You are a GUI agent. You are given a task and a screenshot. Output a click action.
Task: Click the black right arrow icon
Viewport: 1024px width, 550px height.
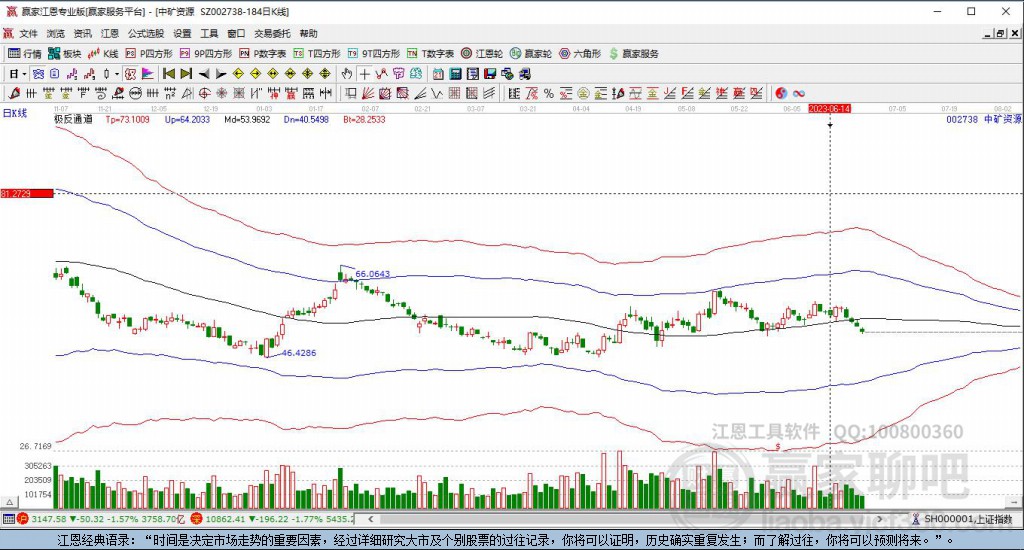tap(221, 74)
